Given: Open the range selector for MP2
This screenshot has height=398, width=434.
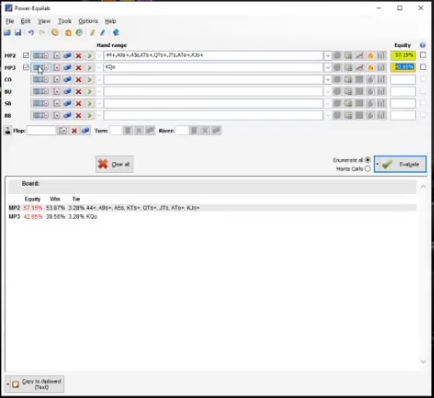Looking at the screenshot, I should tap(41, 56).
